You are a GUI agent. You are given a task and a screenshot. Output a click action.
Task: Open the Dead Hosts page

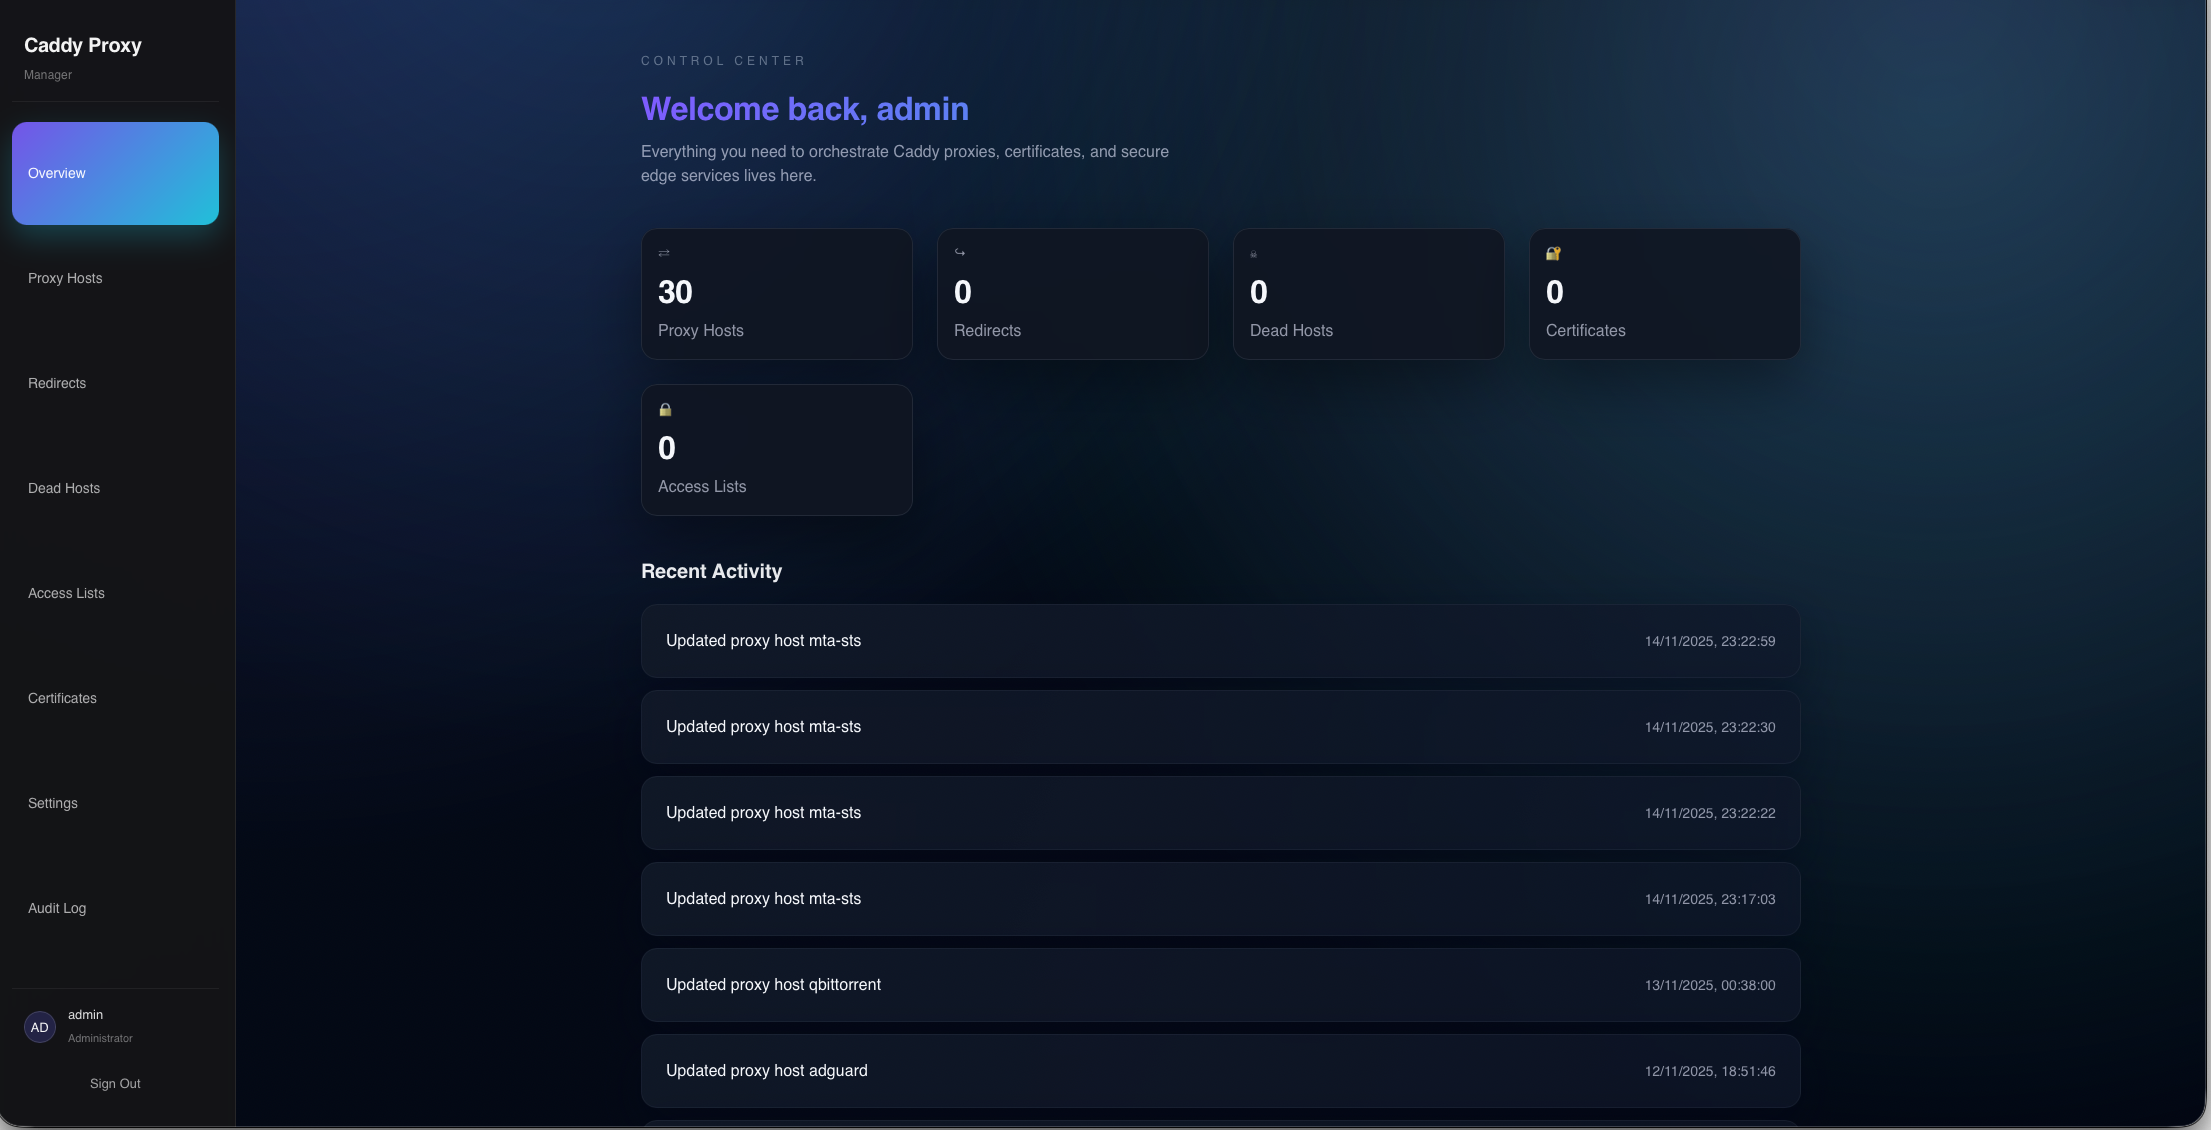tap(63, 488)
